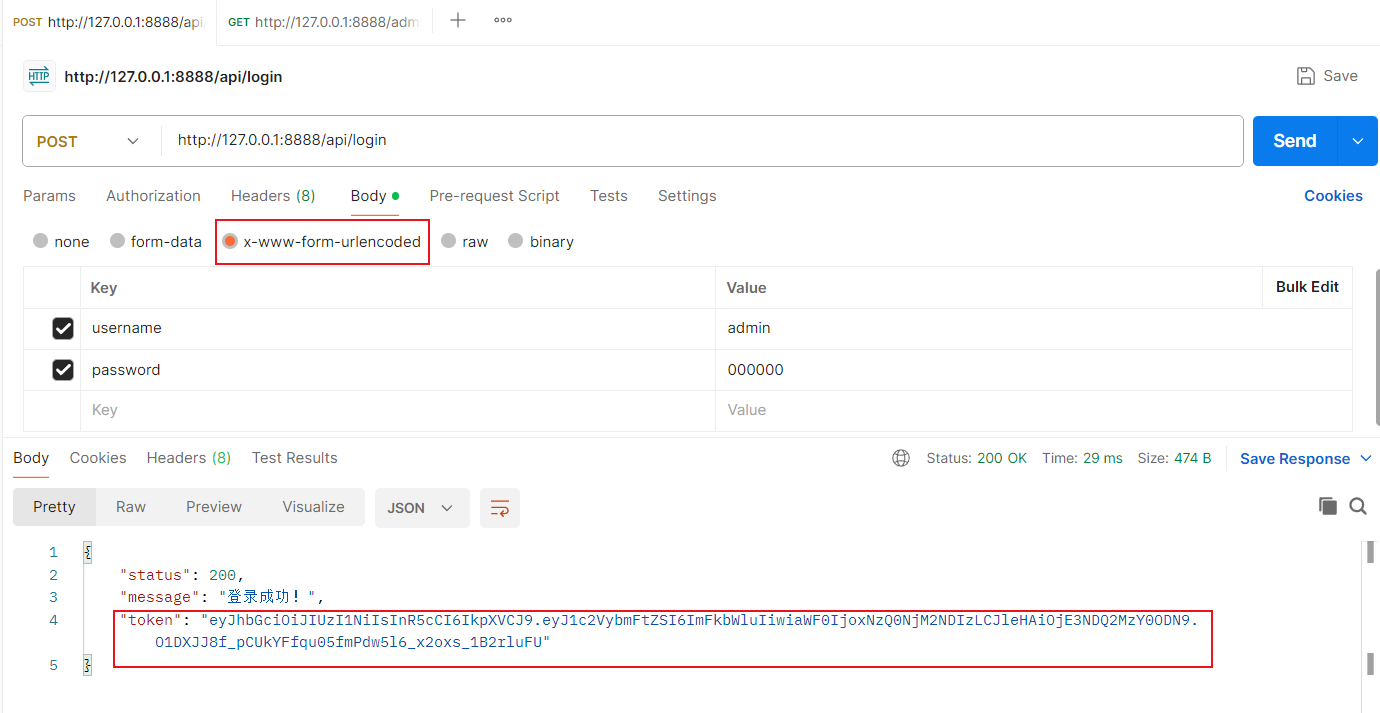Image resolution: width=1380 pixels, height=713 pixels.
Task: Switch to the GET admin request tab
Action: [x=324, y=22]
